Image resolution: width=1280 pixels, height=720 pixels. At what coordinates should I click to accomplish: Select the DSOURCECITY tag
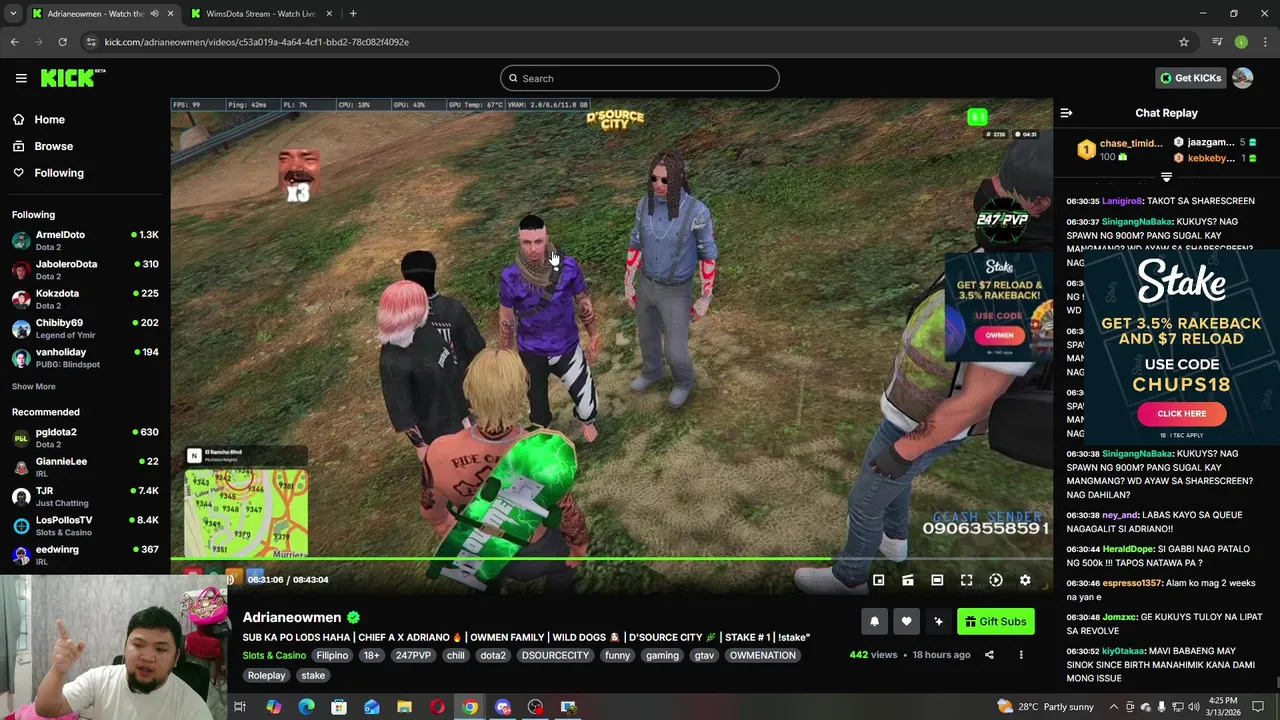point(555,655)
